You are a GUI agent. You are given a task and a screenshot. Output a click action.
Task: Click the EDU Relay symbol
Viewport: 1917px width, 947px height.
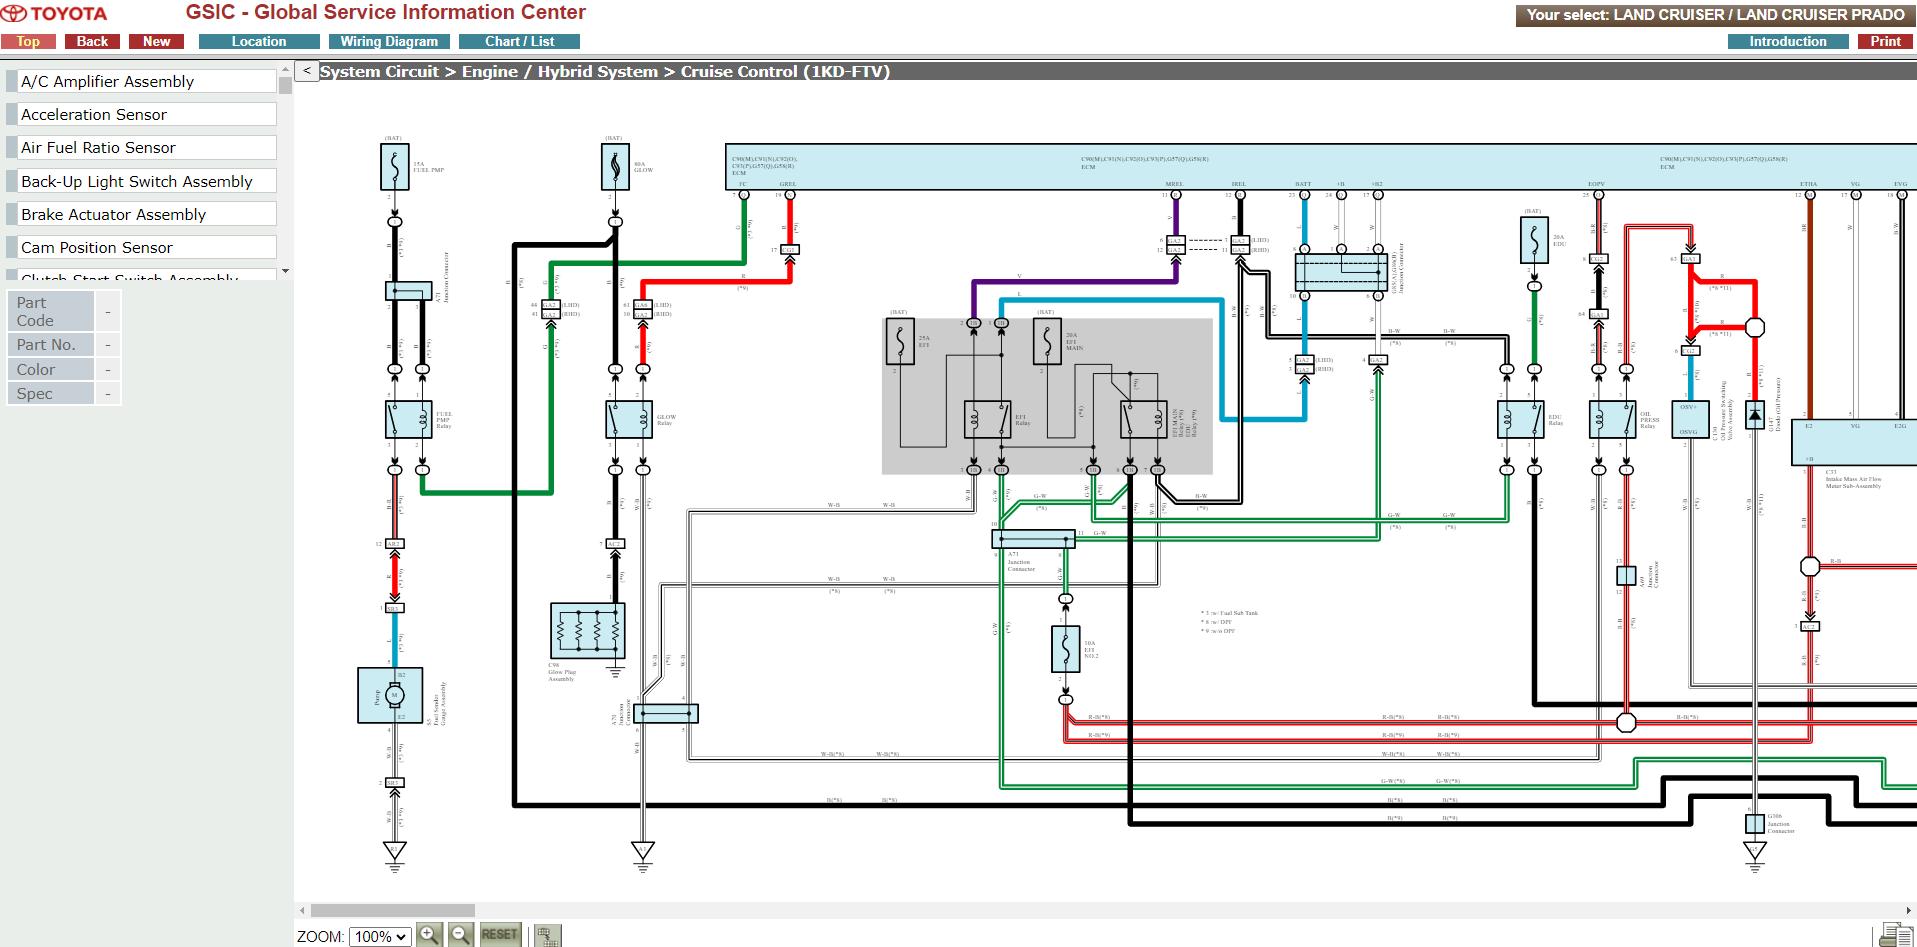[1521, 420]
